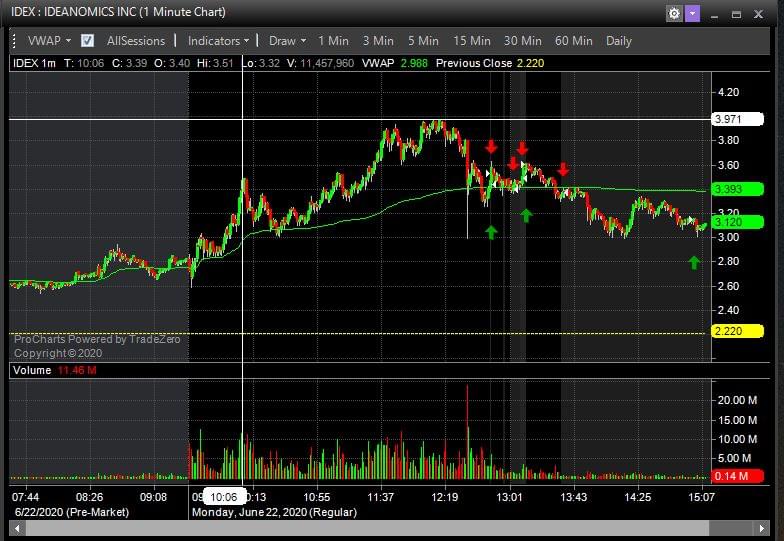Click the 07:44 time axis label

[x=26, y=497]
